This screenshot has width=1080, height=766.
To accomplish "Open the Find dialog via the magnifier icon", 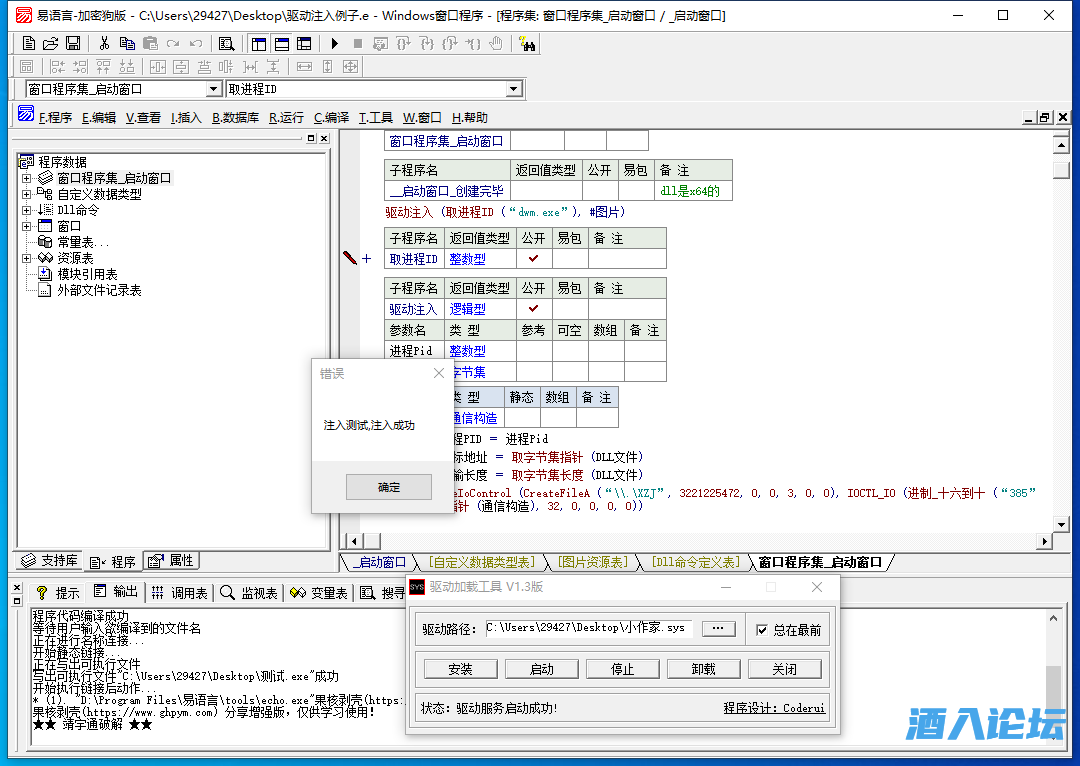I will click(x=227, y=44).
